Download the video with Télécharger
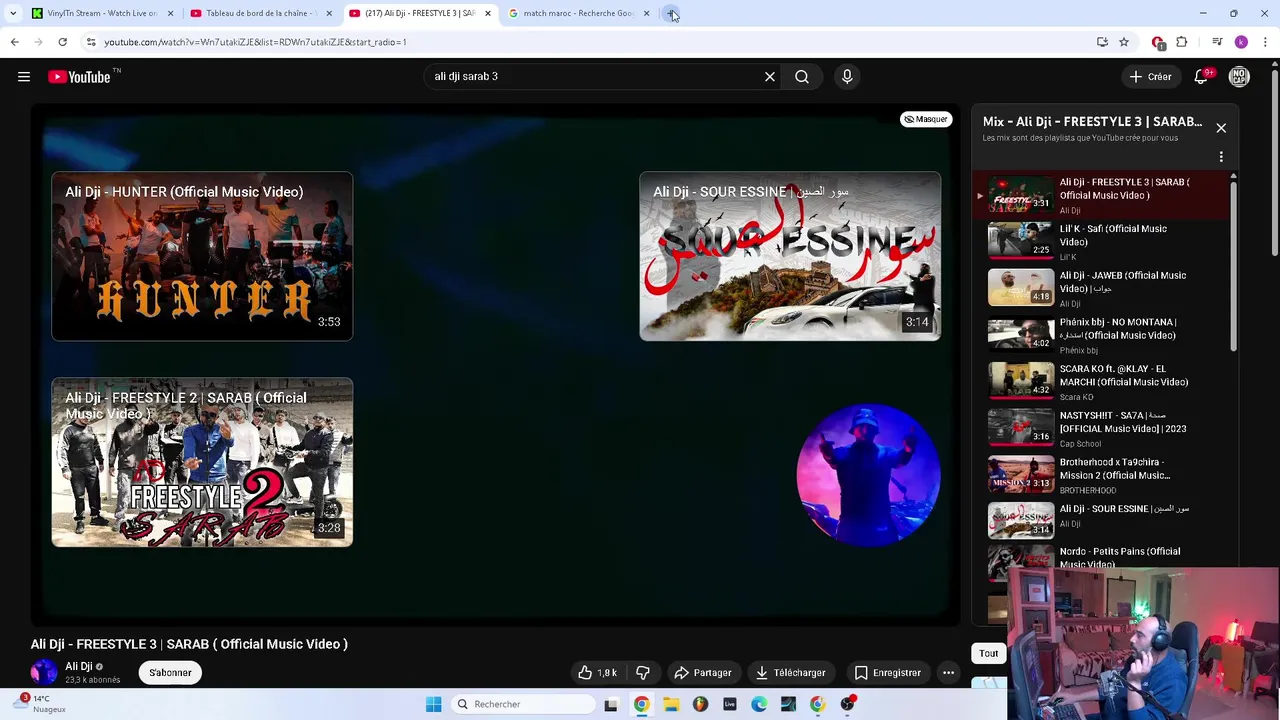Image resolution: width=1280 pixels, height=720 pixels. (x=790, y=673)
